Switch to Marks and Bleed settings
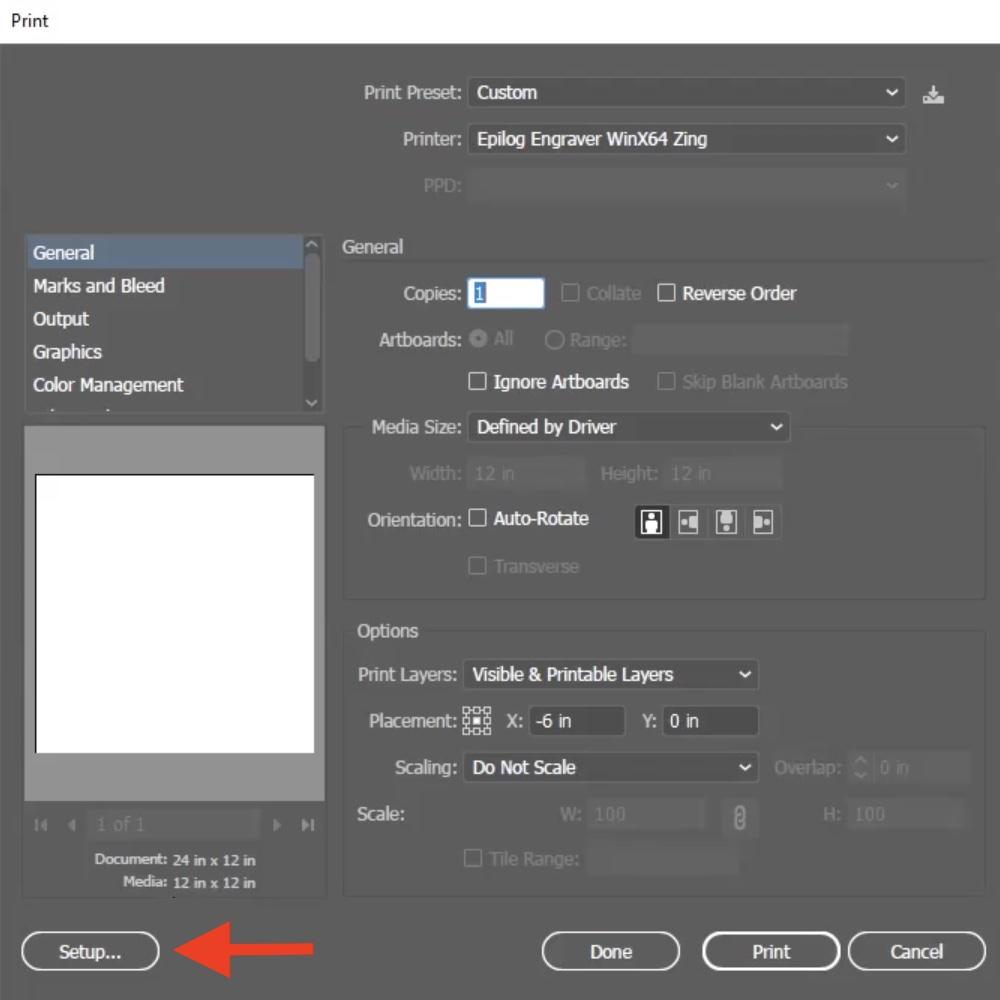The image size is (1000, 1000). click(98, 286)
